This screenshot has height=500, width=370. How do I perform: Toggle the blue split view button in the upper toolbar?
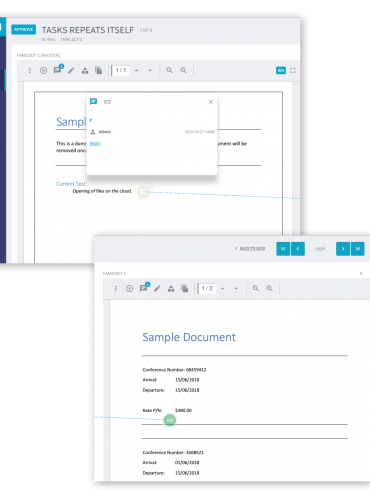pyautogui.click(x=281, y=70)
